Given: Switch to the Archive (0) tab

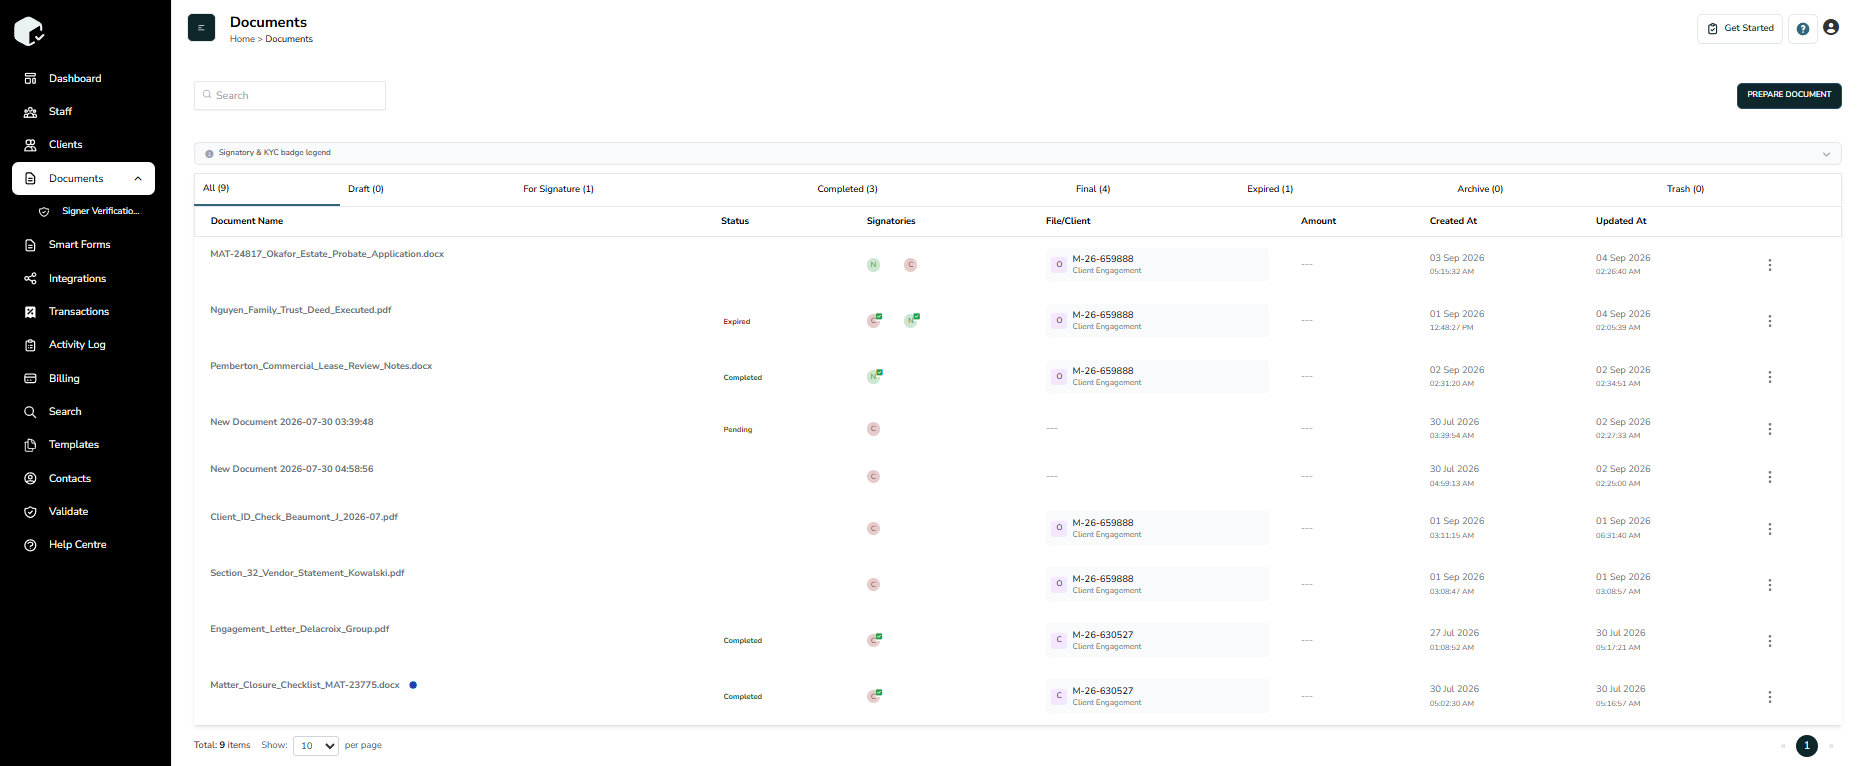Looking at the screenshot, I should (x=1480, y=189).
